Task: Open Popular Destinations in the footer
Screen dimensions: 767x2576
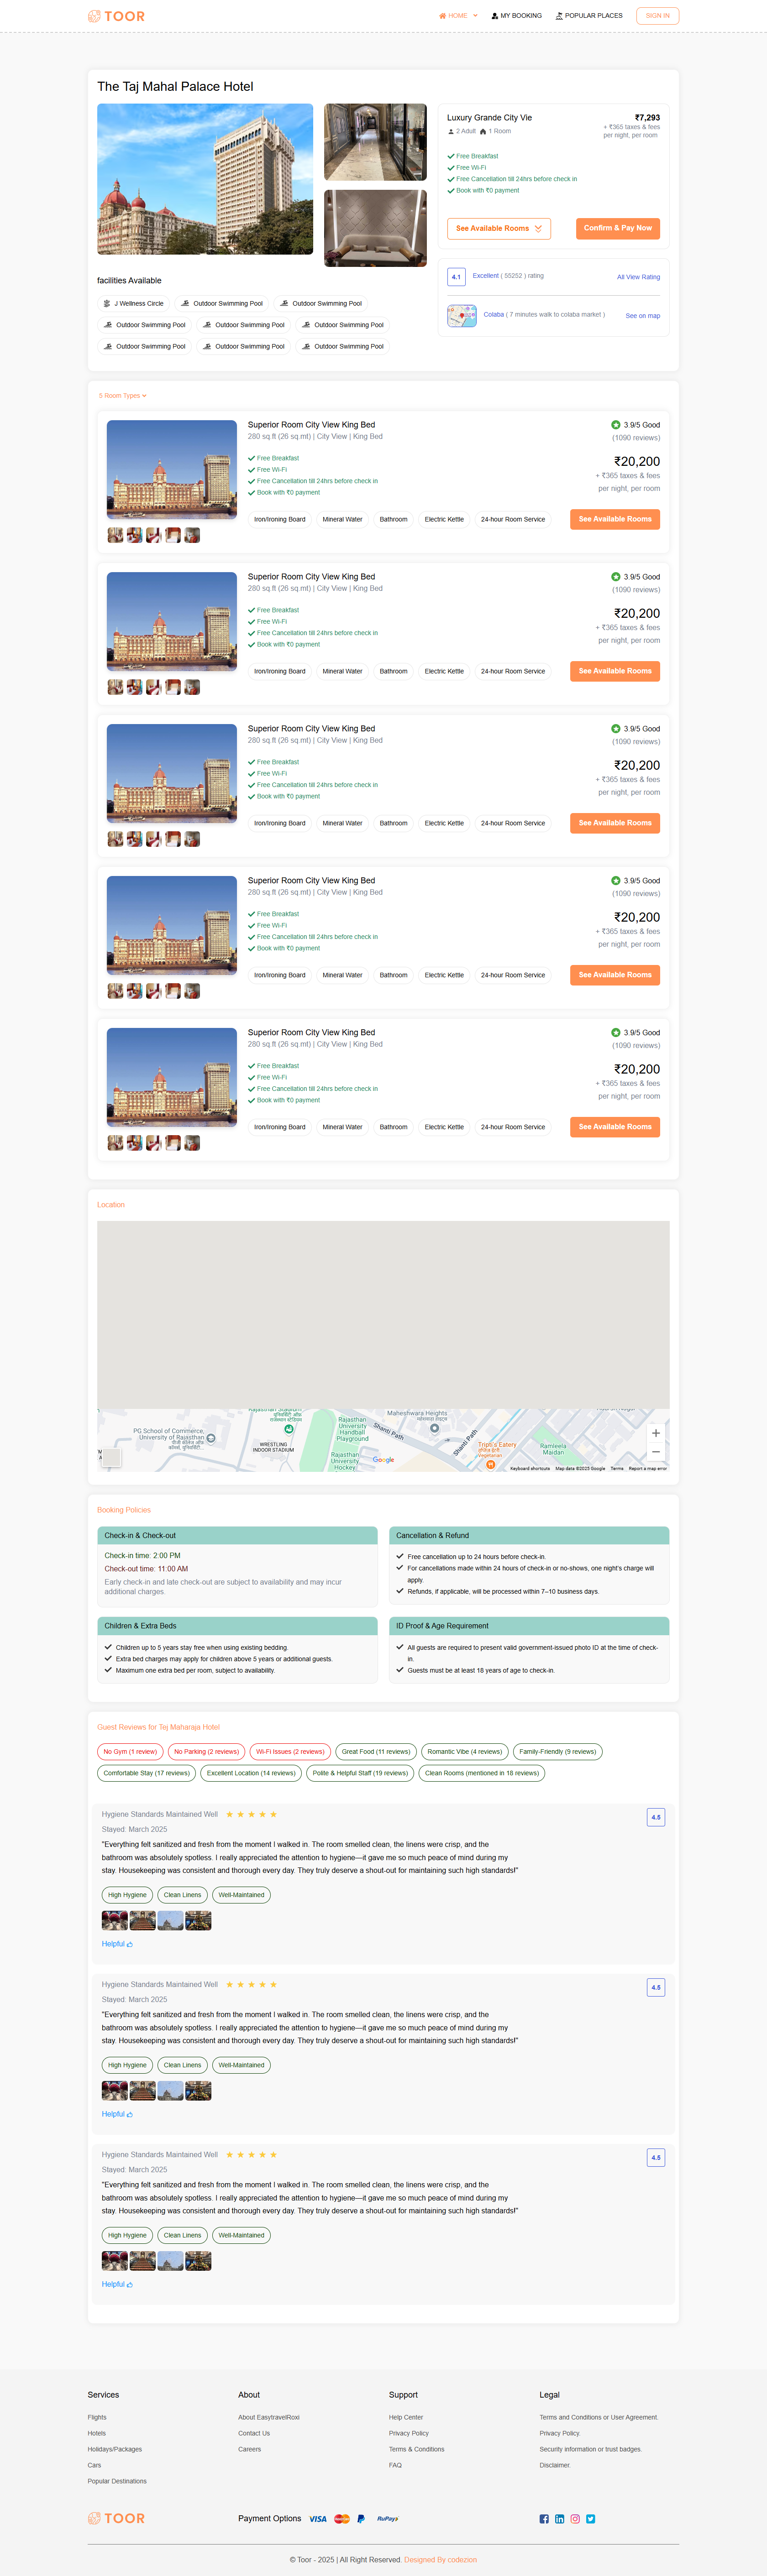Action: pos(117,2481)
